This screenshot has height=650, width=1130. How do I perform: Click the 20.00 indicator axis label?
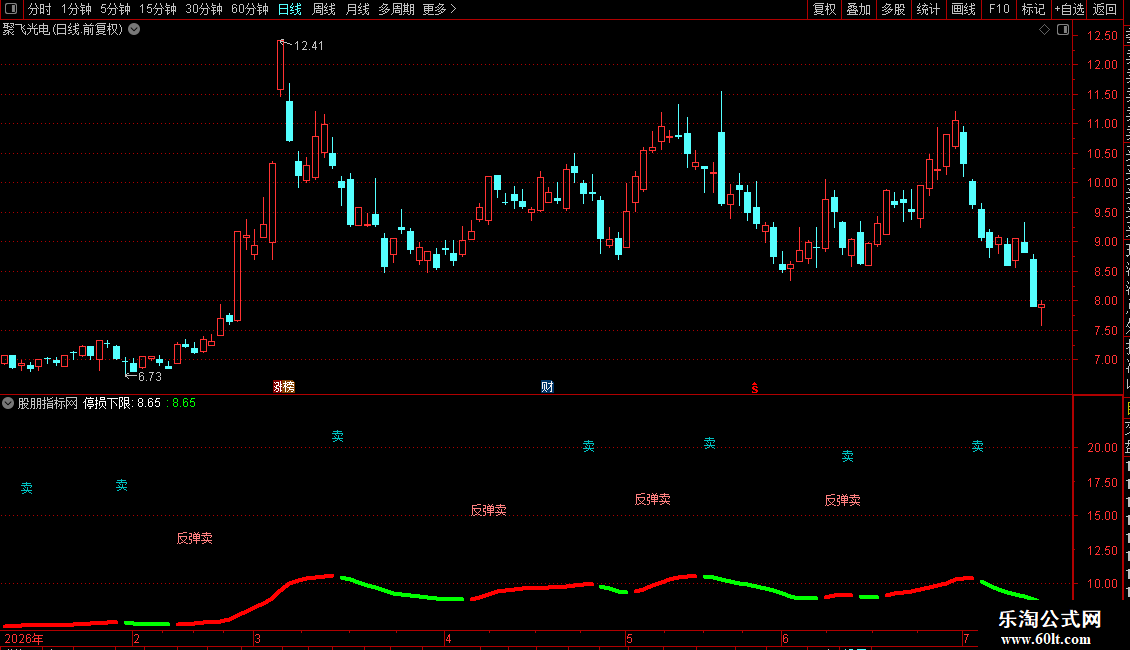(1103, 448)
